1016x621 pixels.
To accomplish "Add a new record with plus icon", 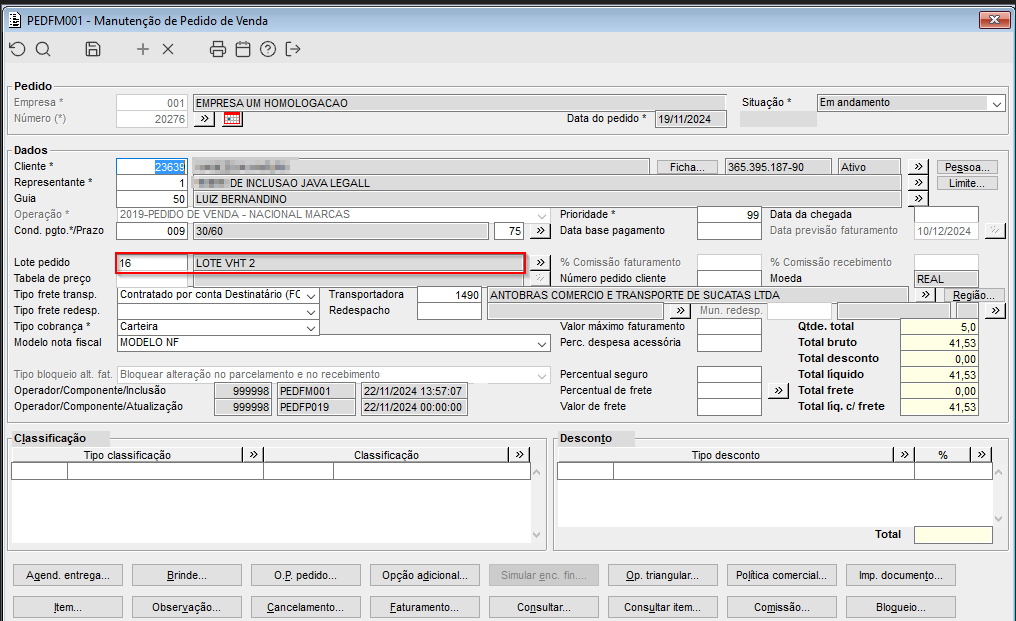I will (143, 49).
